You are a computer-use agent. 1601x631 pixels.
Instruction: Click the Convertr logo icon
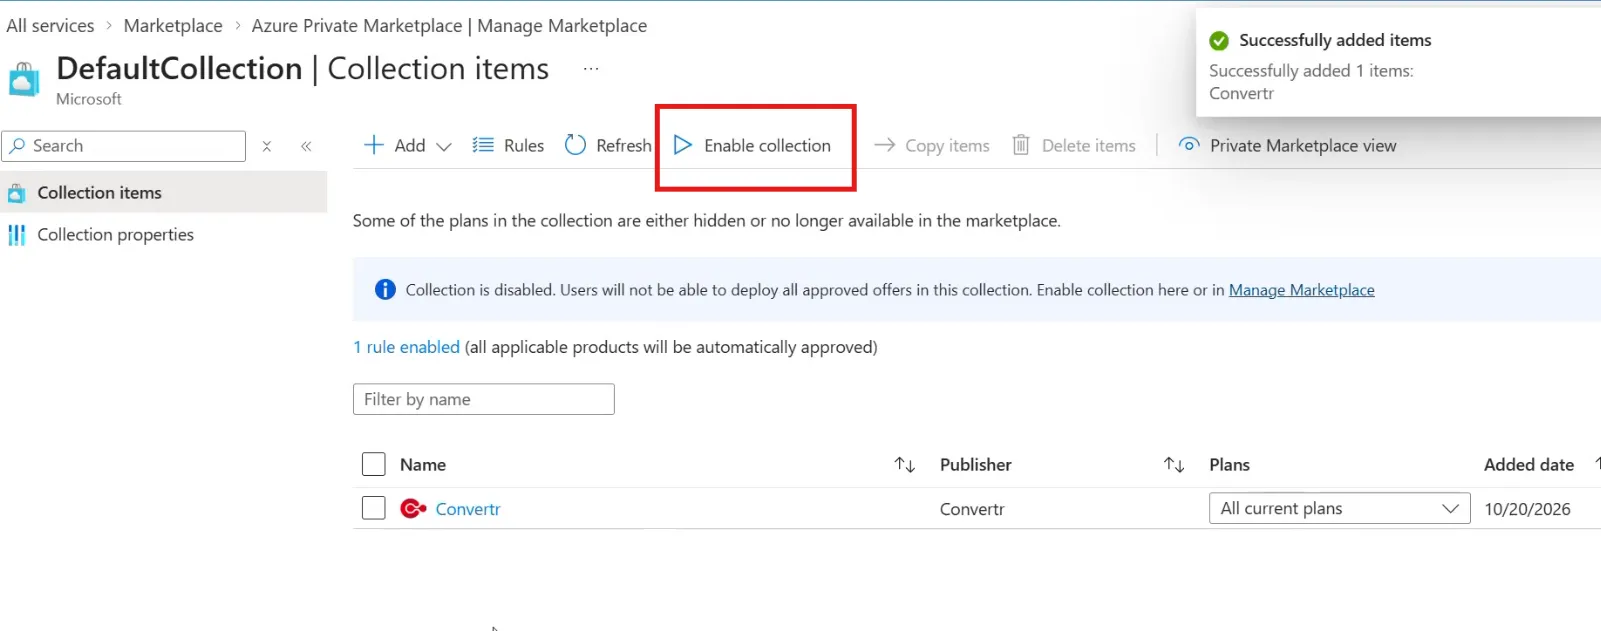pos(413,509)
